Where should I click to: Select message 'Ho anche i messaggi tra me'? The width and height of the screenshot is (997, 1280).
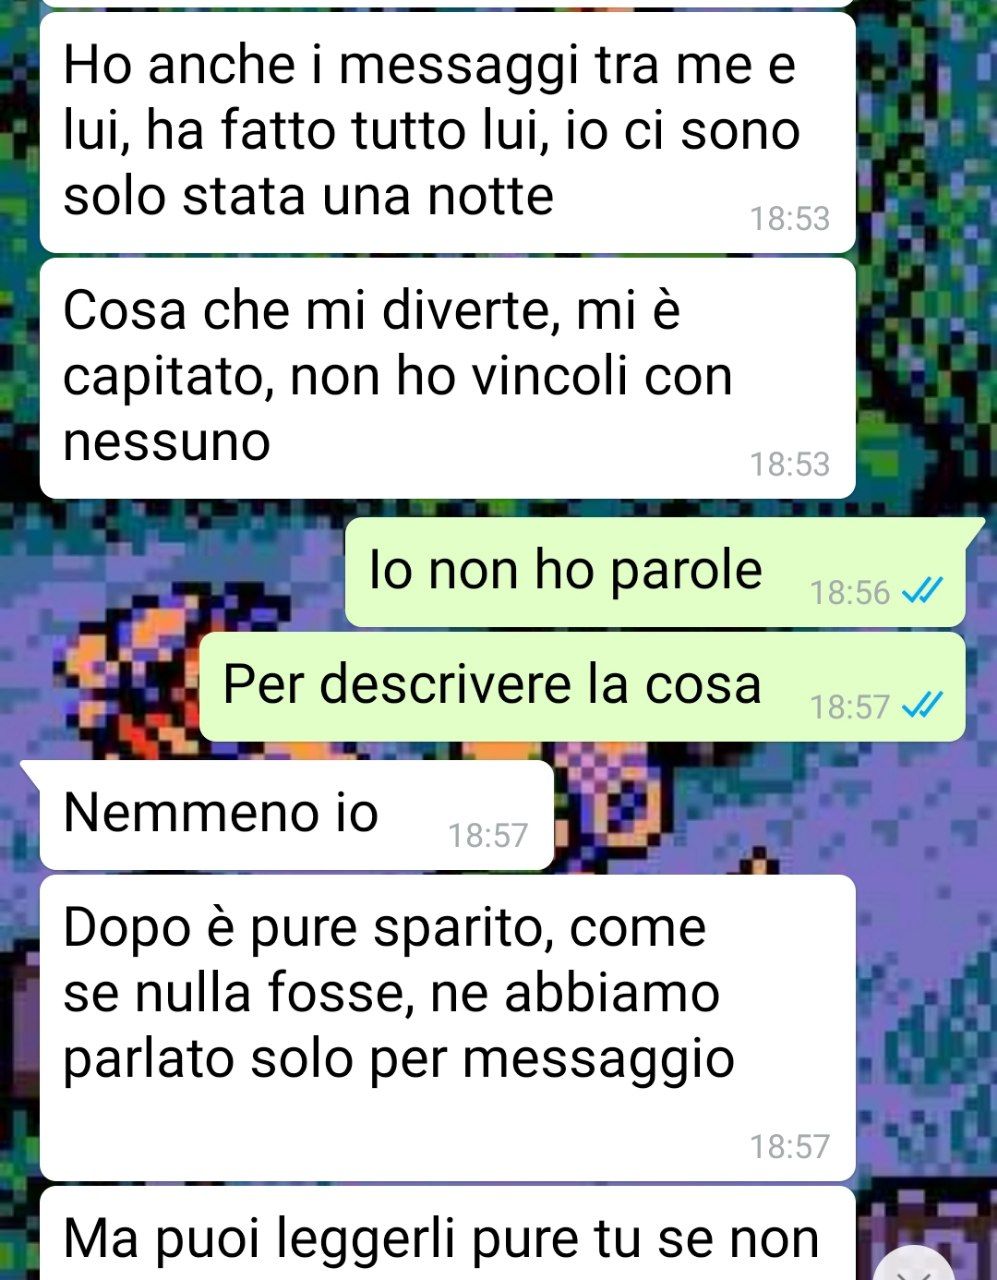448,132
